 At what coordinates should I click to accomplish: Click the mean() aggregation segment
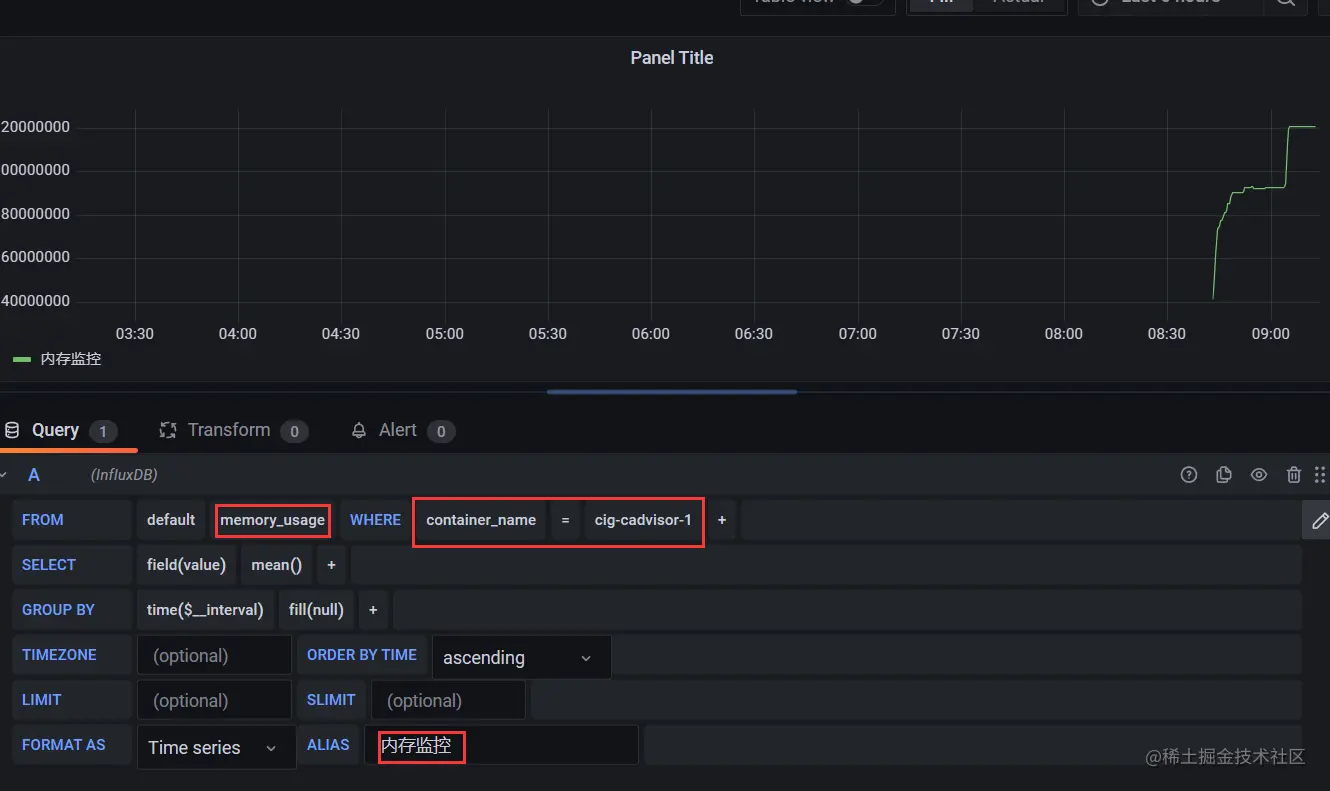276,565
